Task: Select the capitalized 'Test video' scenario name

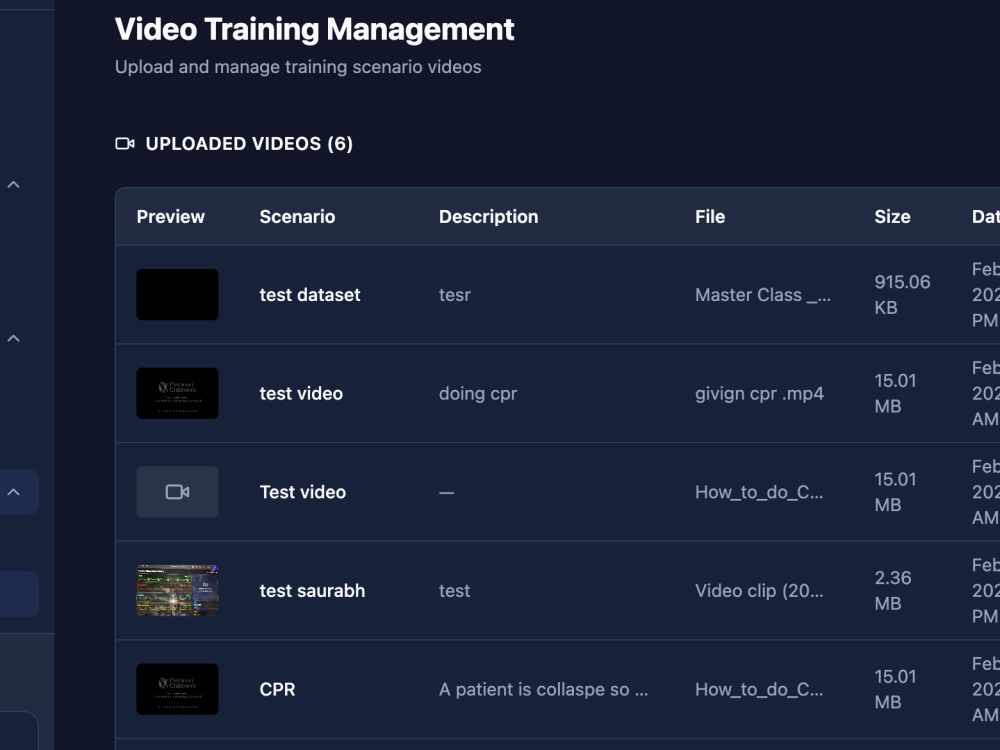Action: click(x=303, y=492)
